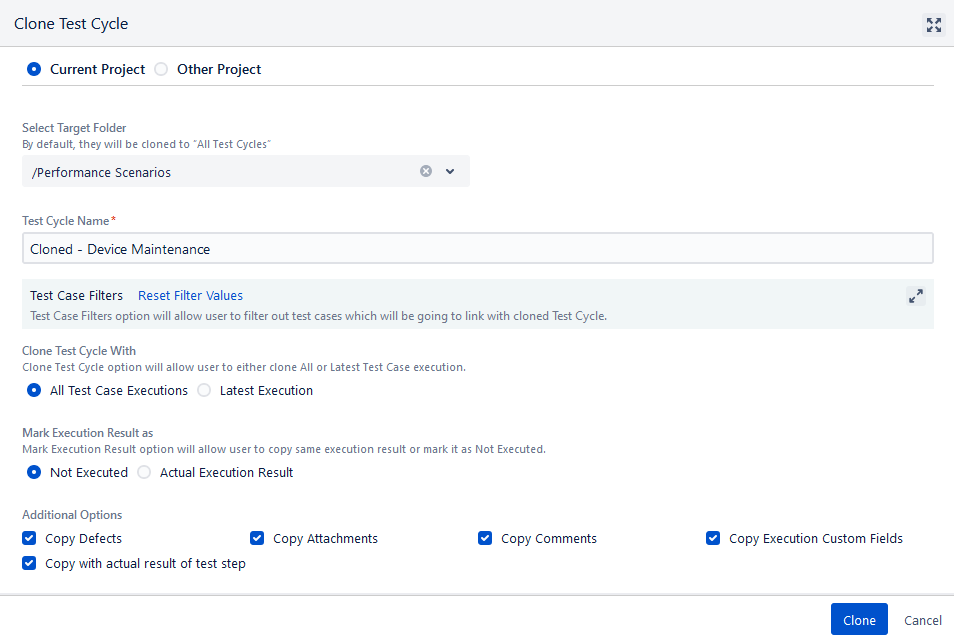Choose Latest Execution radio button
This screenshot has width=954, height=640.
pos(204,390)
